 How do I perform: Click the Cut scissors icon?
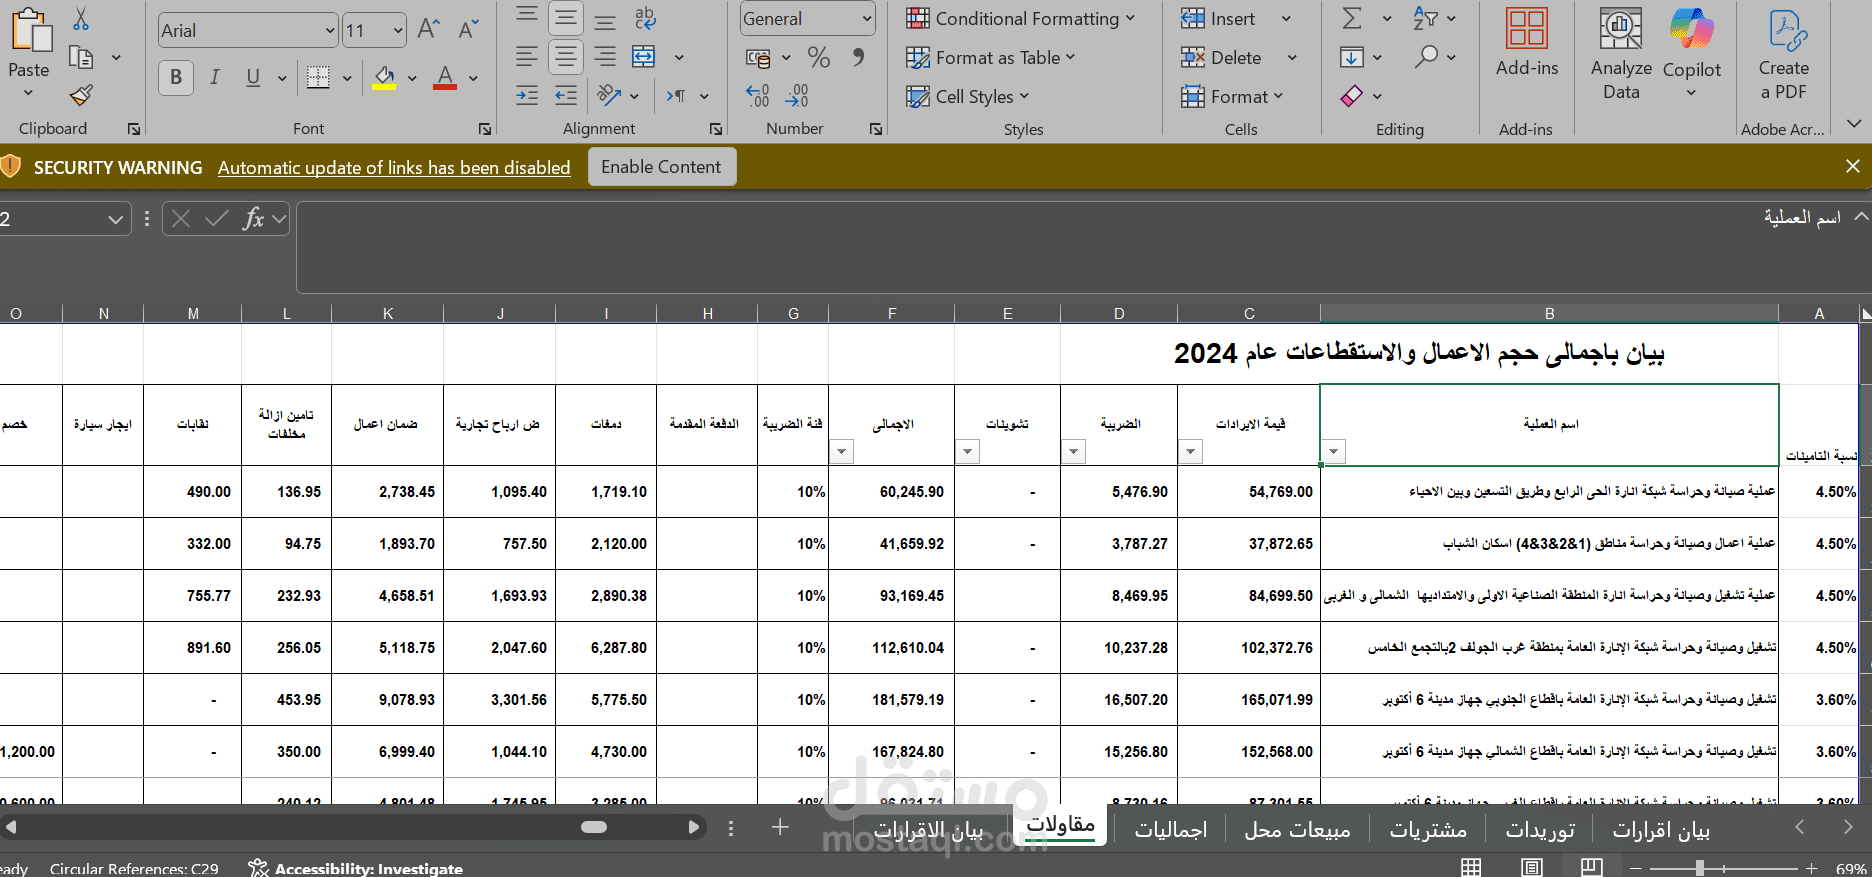(x=81, y=19)
